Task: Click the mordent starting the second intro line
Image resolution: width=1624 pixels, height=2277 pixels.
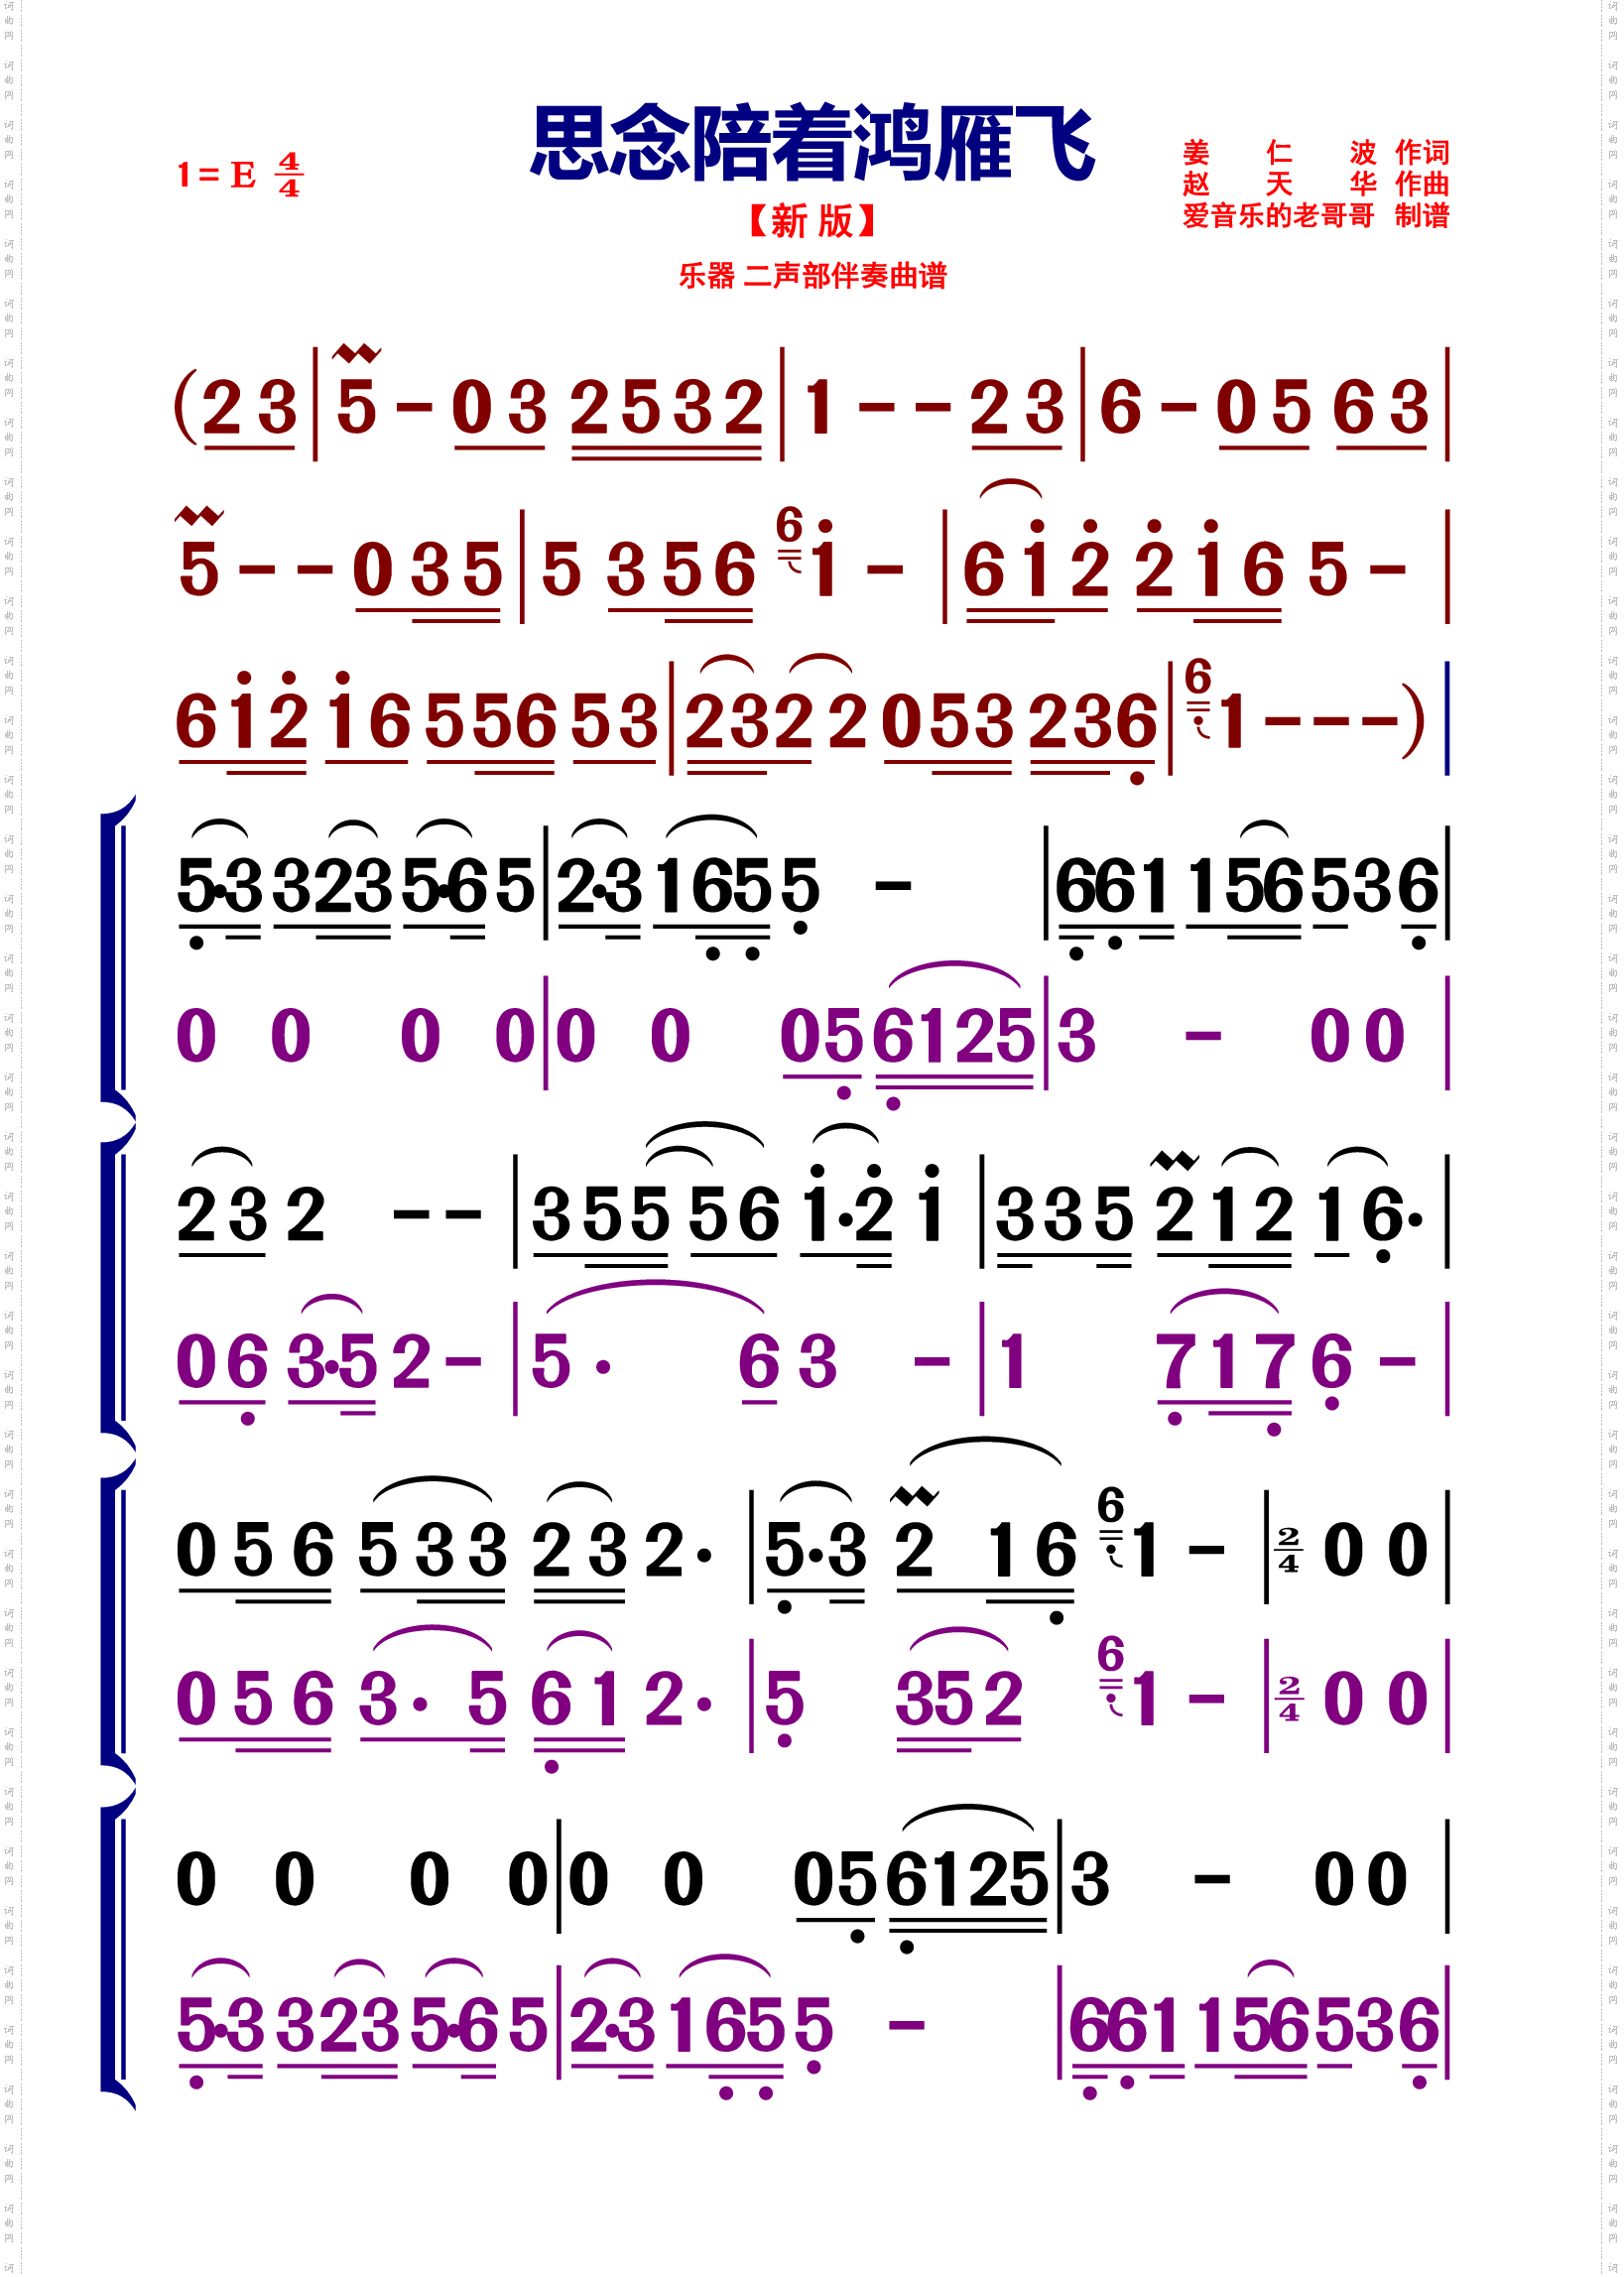Action: tap(198, 516)
